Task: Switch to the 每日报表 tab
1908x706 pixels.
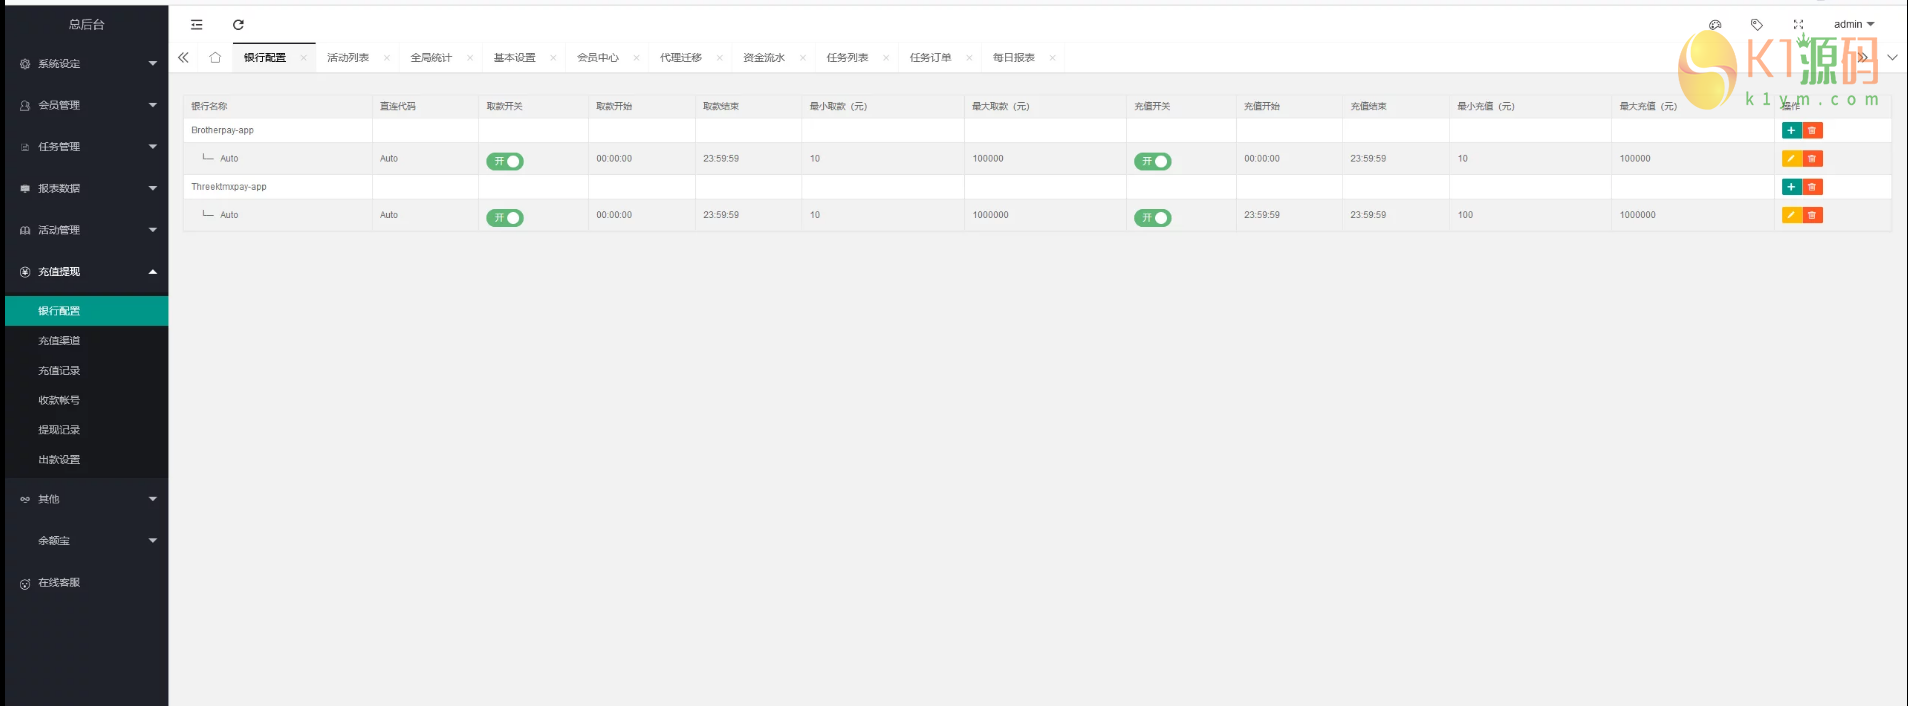Action: 1014,58
